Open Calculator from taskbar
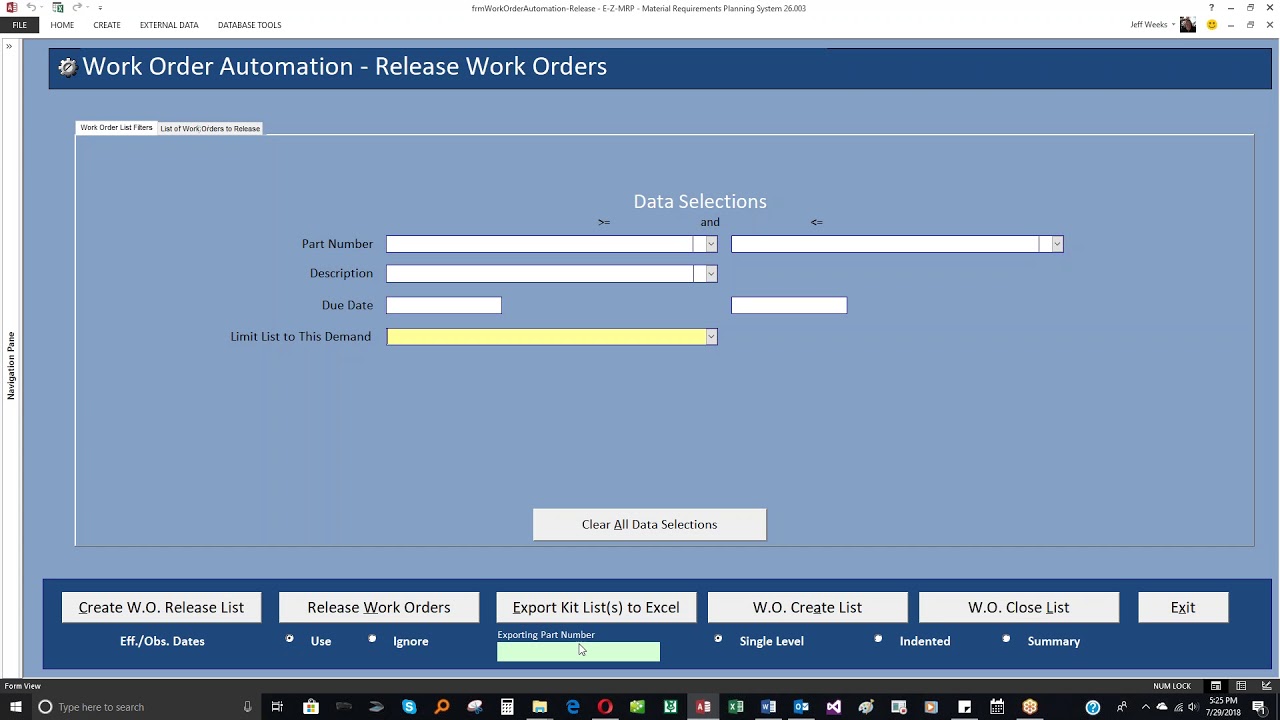Viewport: 1280px width, 720px height. click(507, 707)
